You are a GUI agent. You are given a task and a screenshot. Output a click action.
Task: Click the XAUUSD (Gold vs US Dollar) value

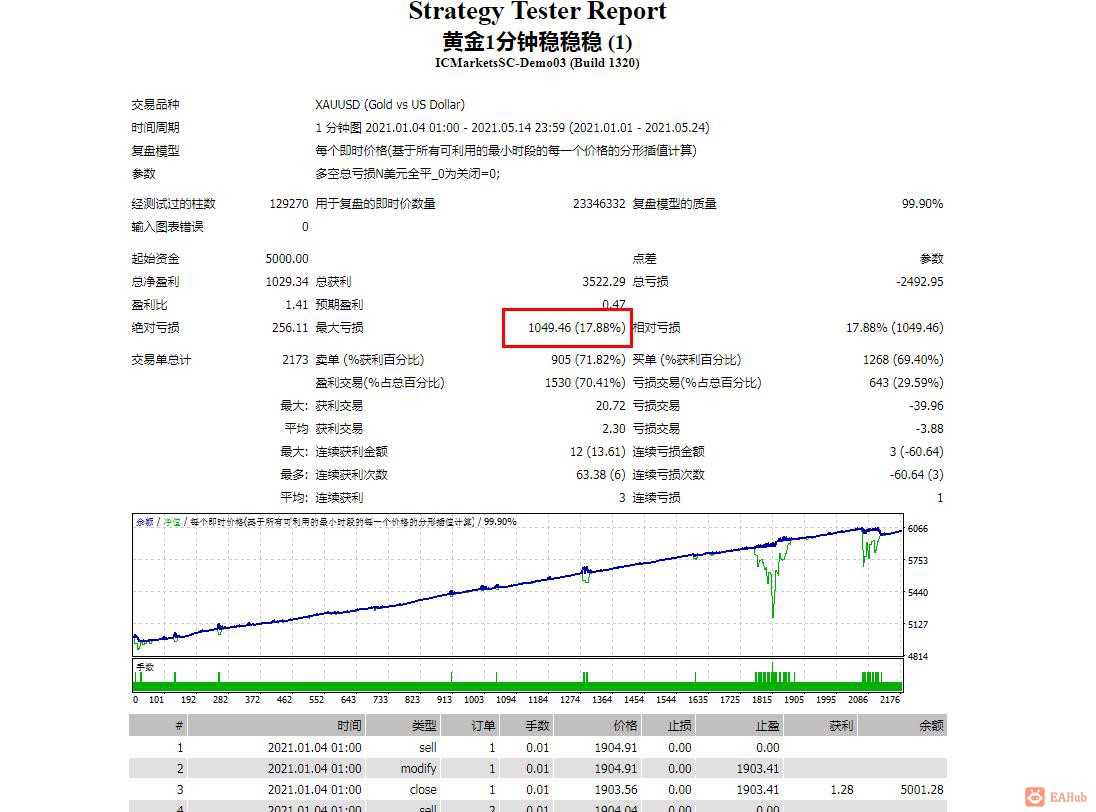click(x=389, y=105)
